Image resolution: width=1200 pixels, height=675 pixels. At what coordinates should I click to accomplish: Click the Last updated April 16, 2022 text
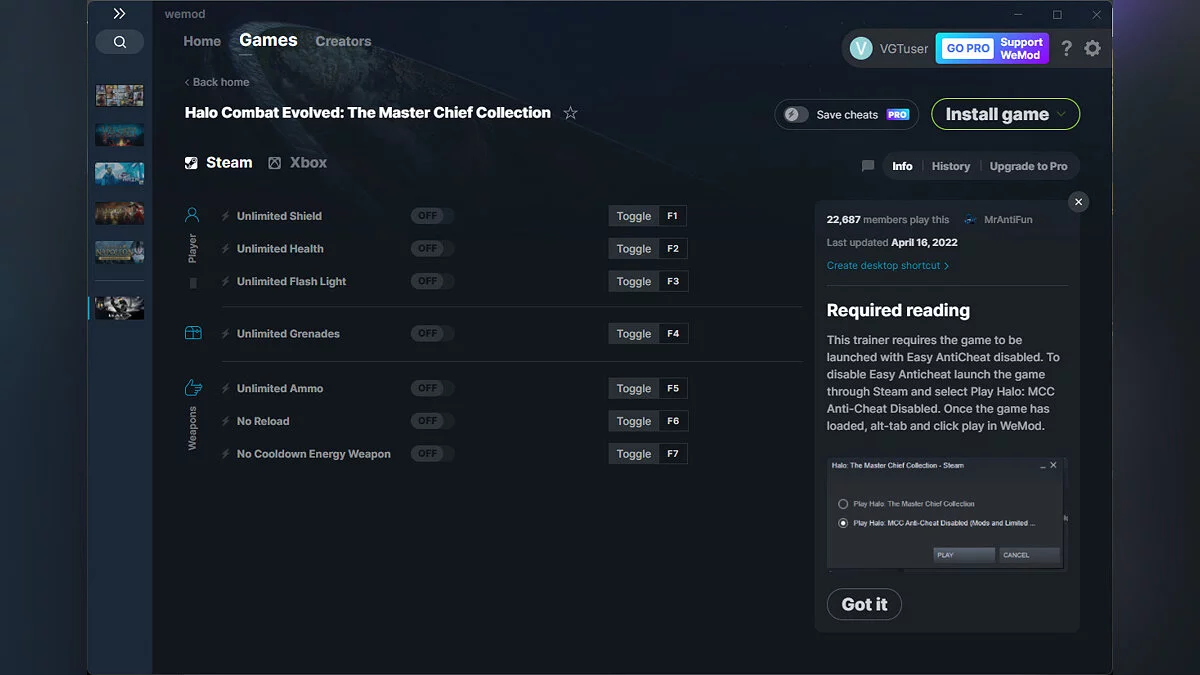point(892,243)
